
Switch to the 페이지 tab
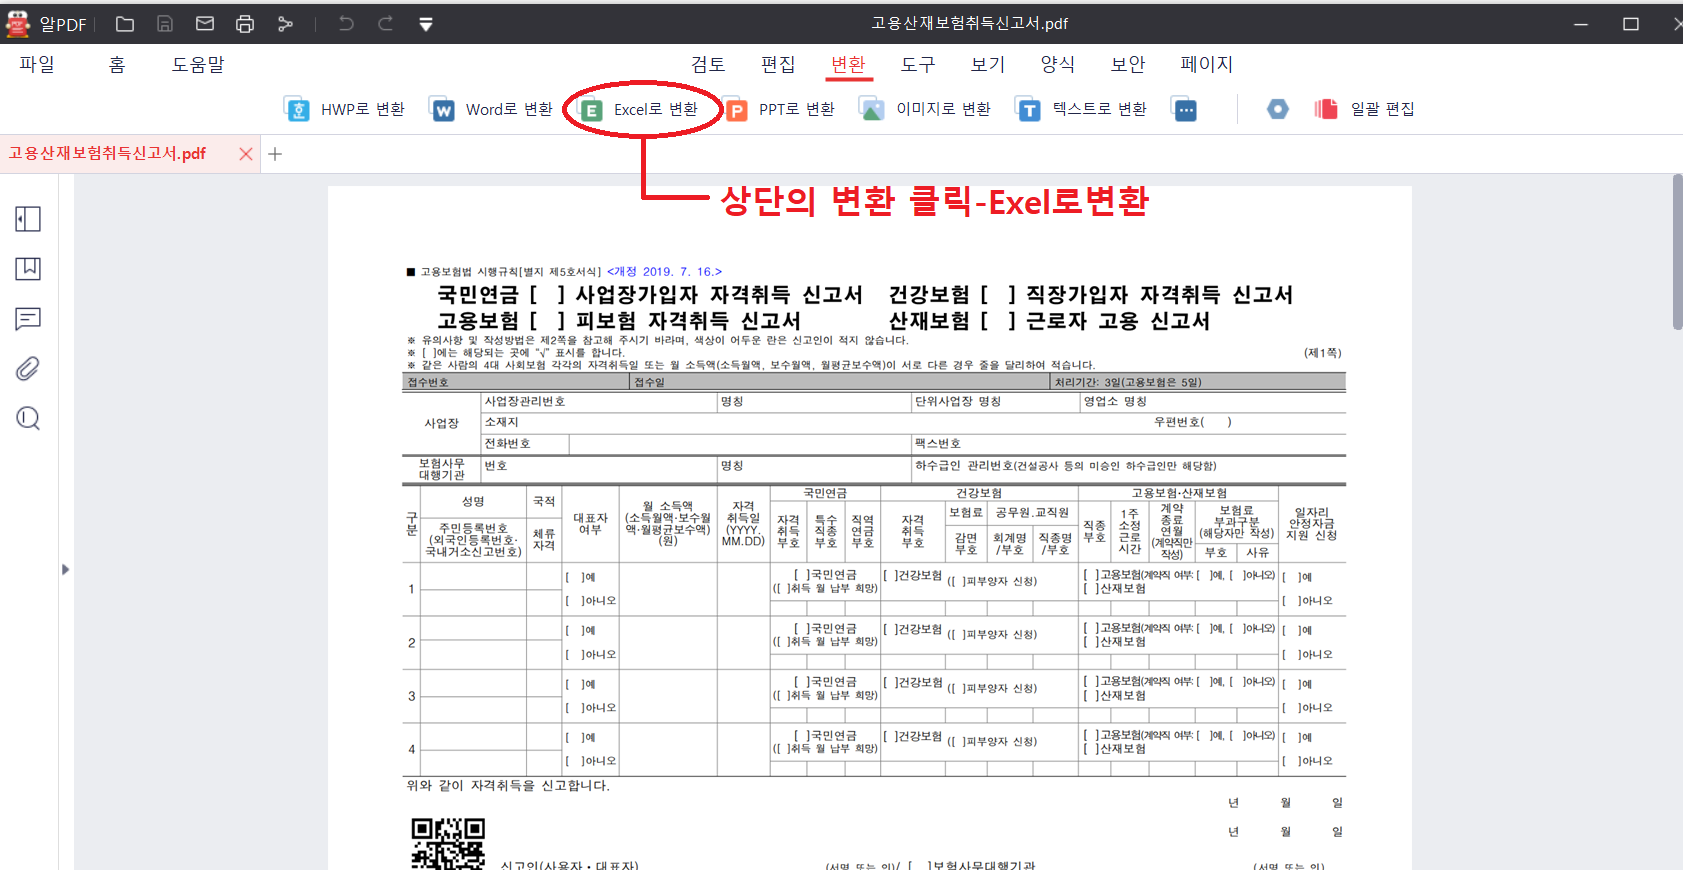1206,65
